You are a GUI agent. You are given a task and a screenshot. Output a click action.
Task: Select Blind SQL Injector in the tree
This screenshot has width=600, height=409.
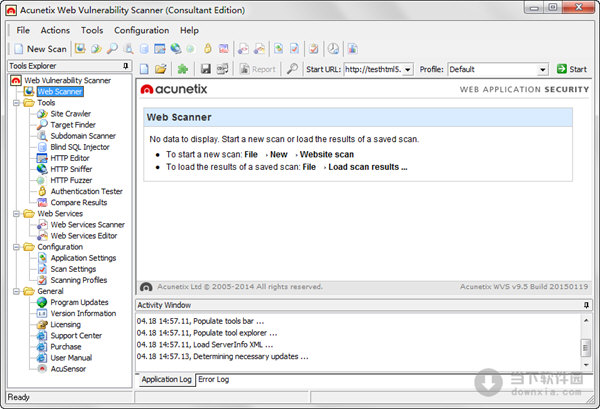[x=80, y=147]
